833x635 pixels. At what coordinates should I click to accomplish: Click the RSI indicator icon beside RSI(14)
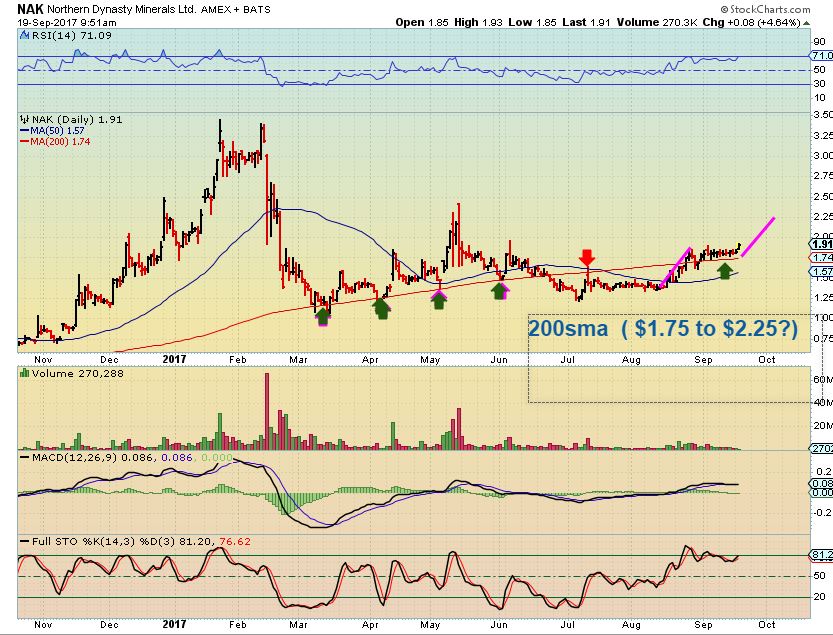click(24, 36)
